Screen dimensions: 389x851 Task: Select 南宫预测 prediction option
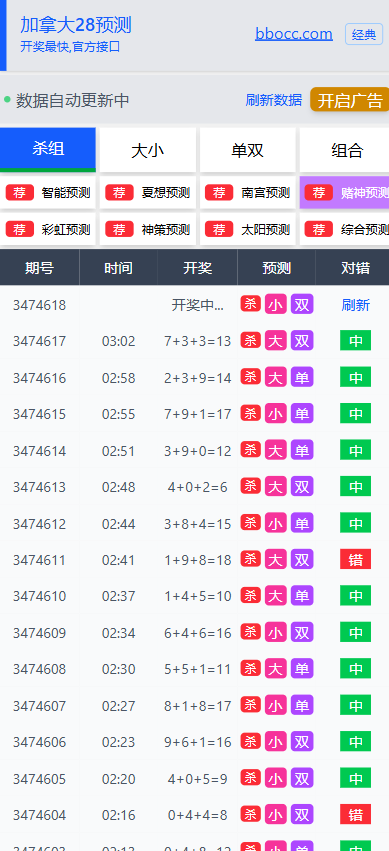[x=247, y=193]
